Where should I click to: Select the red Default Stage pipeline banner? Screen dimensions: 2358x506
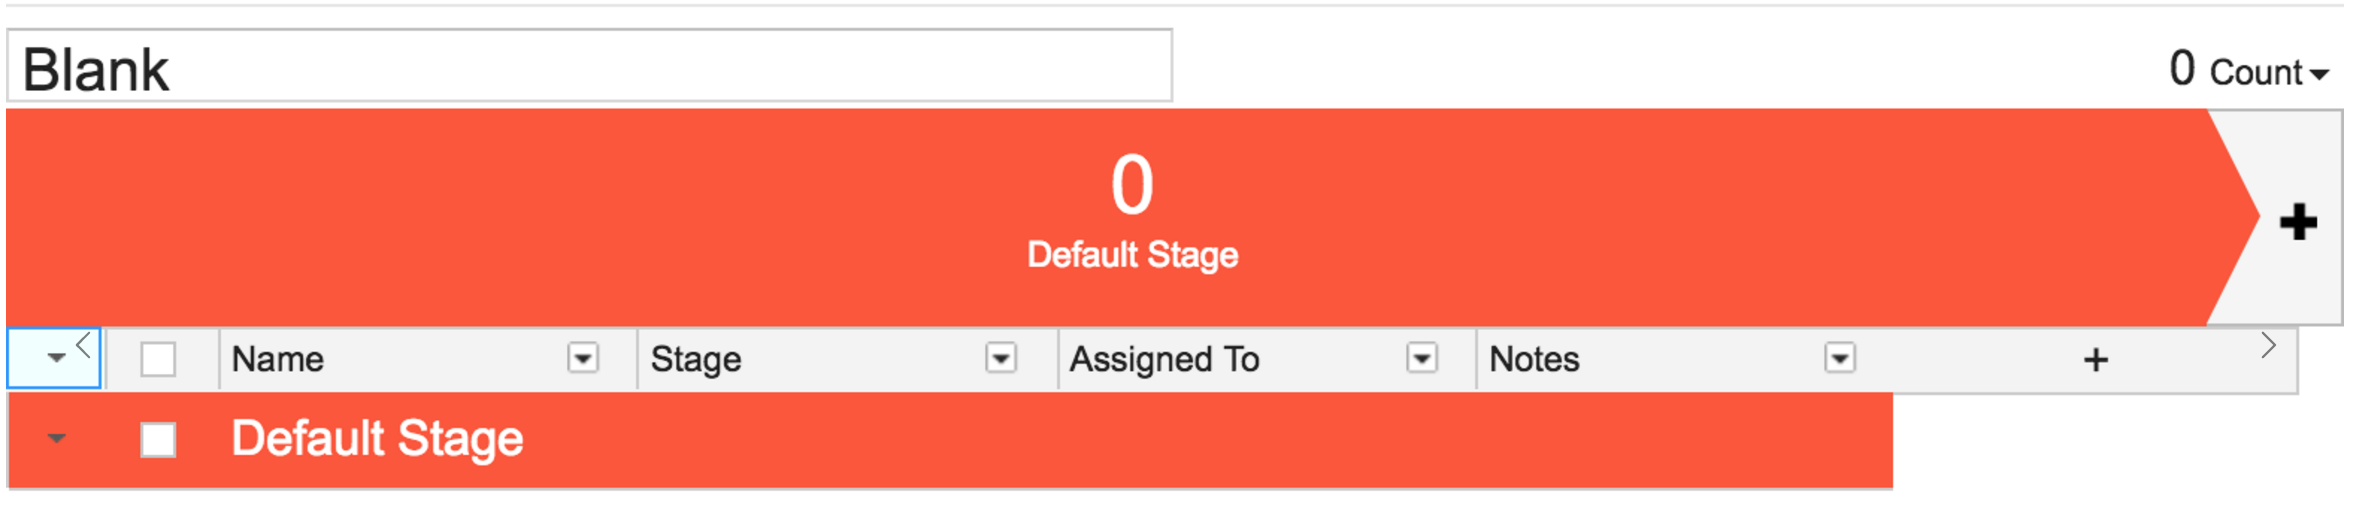pyautogui.click(x=1132, y=217)
